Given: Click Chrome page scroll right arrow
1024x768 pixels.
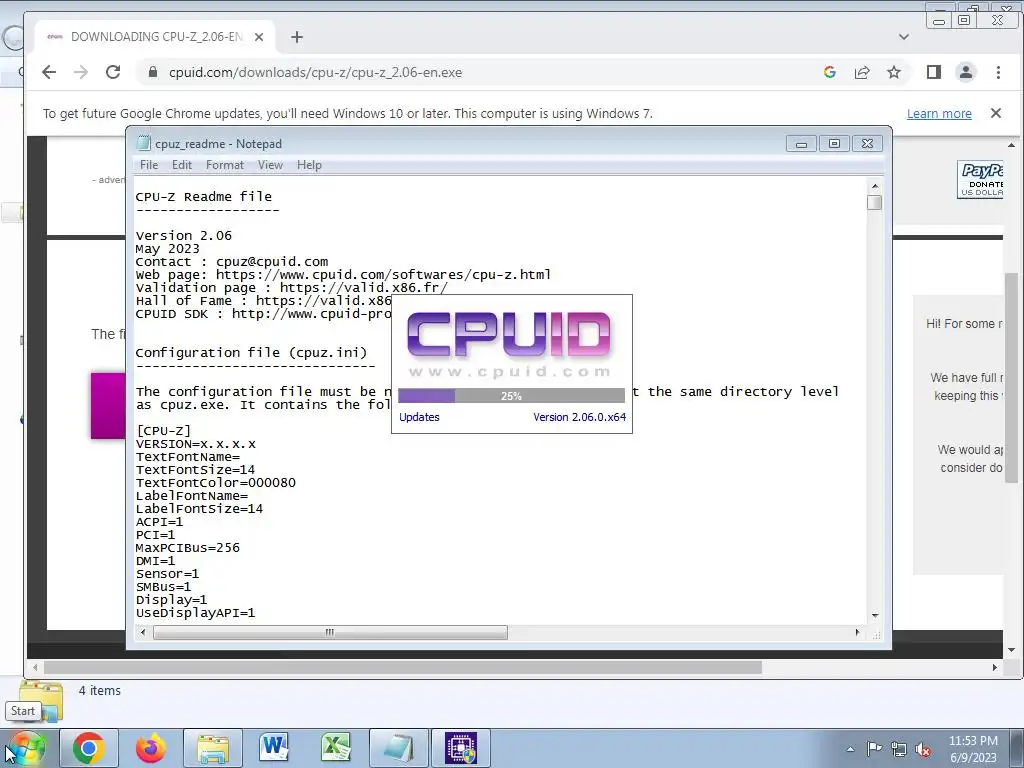Looking at the screenshot, I should (995, 667).
